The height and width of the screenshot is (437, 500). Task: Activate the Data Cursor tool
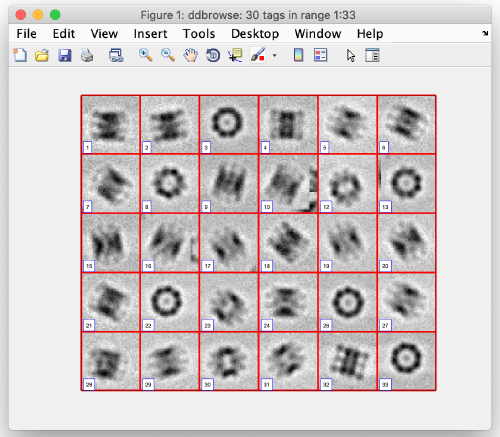coord(235,55)
